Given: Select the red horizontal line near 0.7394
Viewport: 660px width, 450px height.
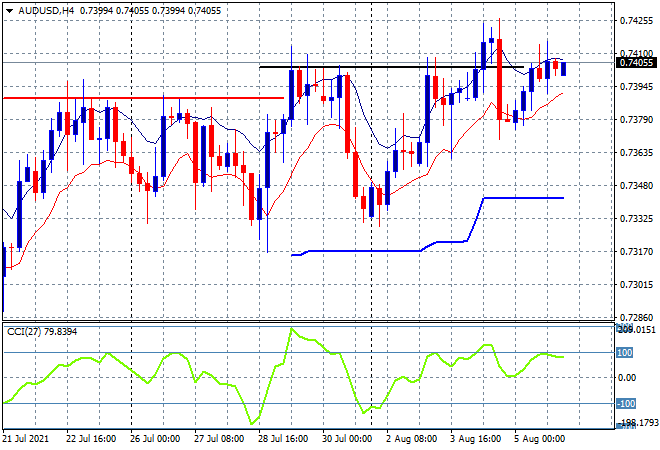Looking at the screenshot, I should (150, 98).
